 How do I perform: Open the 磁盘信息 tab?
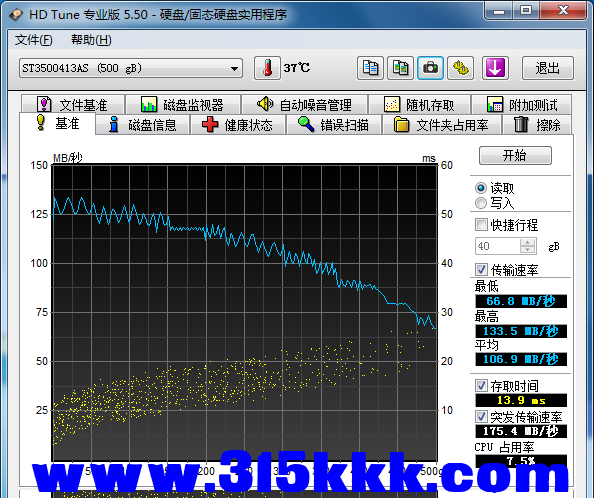142,125
